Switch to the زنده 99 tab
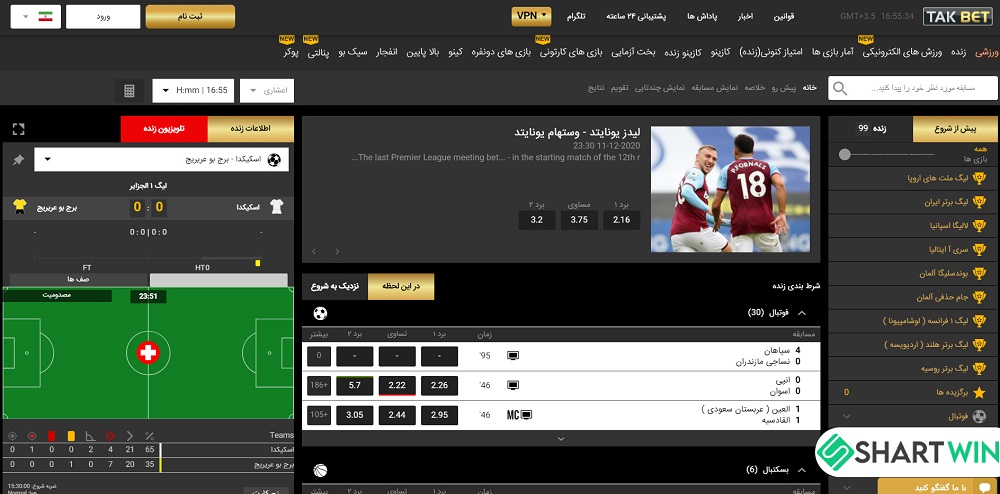This screenshot has height=494, width=1000. click(871, 129)
